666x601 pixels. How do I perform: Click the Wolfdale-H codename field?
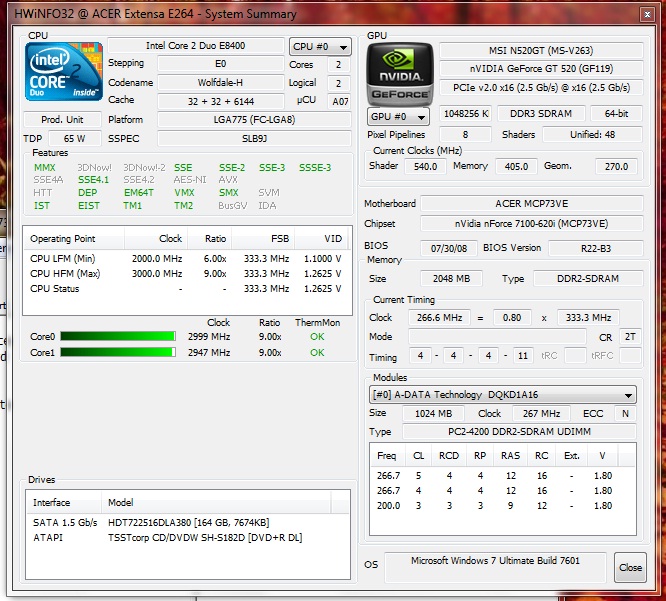pyautogui.click(x=220, y=82)
